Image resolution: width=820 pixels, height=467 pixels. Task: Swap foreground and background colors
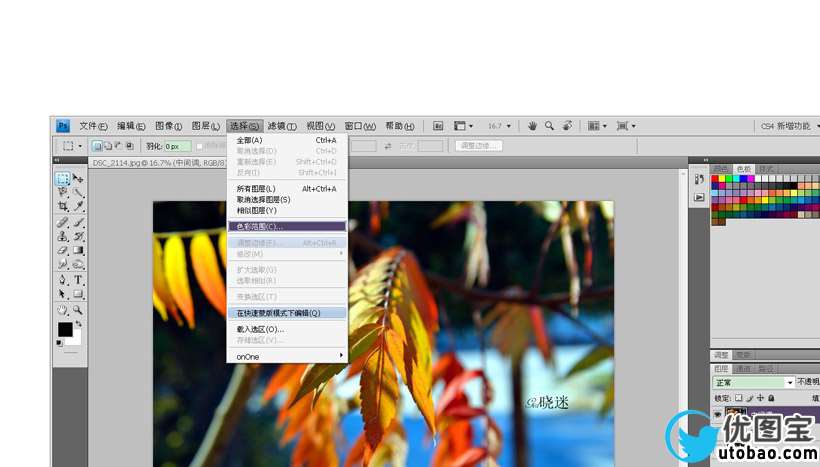coord(78,324)
